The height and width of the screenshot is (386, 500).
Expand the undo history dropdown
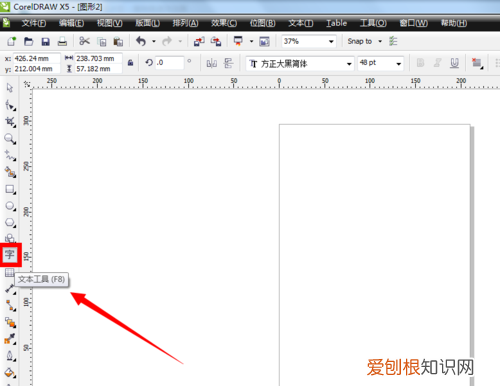coord(154,41)
